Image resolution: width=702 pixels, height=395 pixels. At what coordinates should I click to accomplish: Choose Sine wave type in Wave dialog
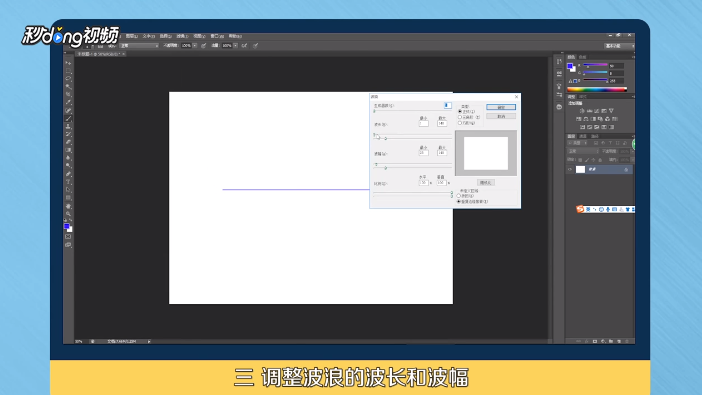pos(460,112)
